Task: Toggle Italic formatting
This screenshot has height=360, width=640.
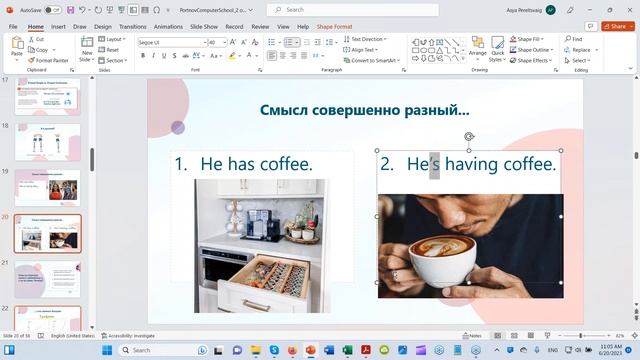Action: pos(153,56)
